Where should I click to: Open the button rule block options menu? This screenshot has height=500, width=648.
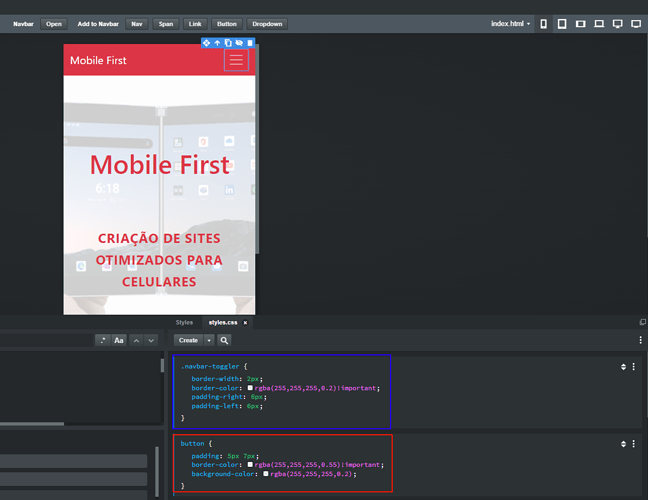coord(634,444)
